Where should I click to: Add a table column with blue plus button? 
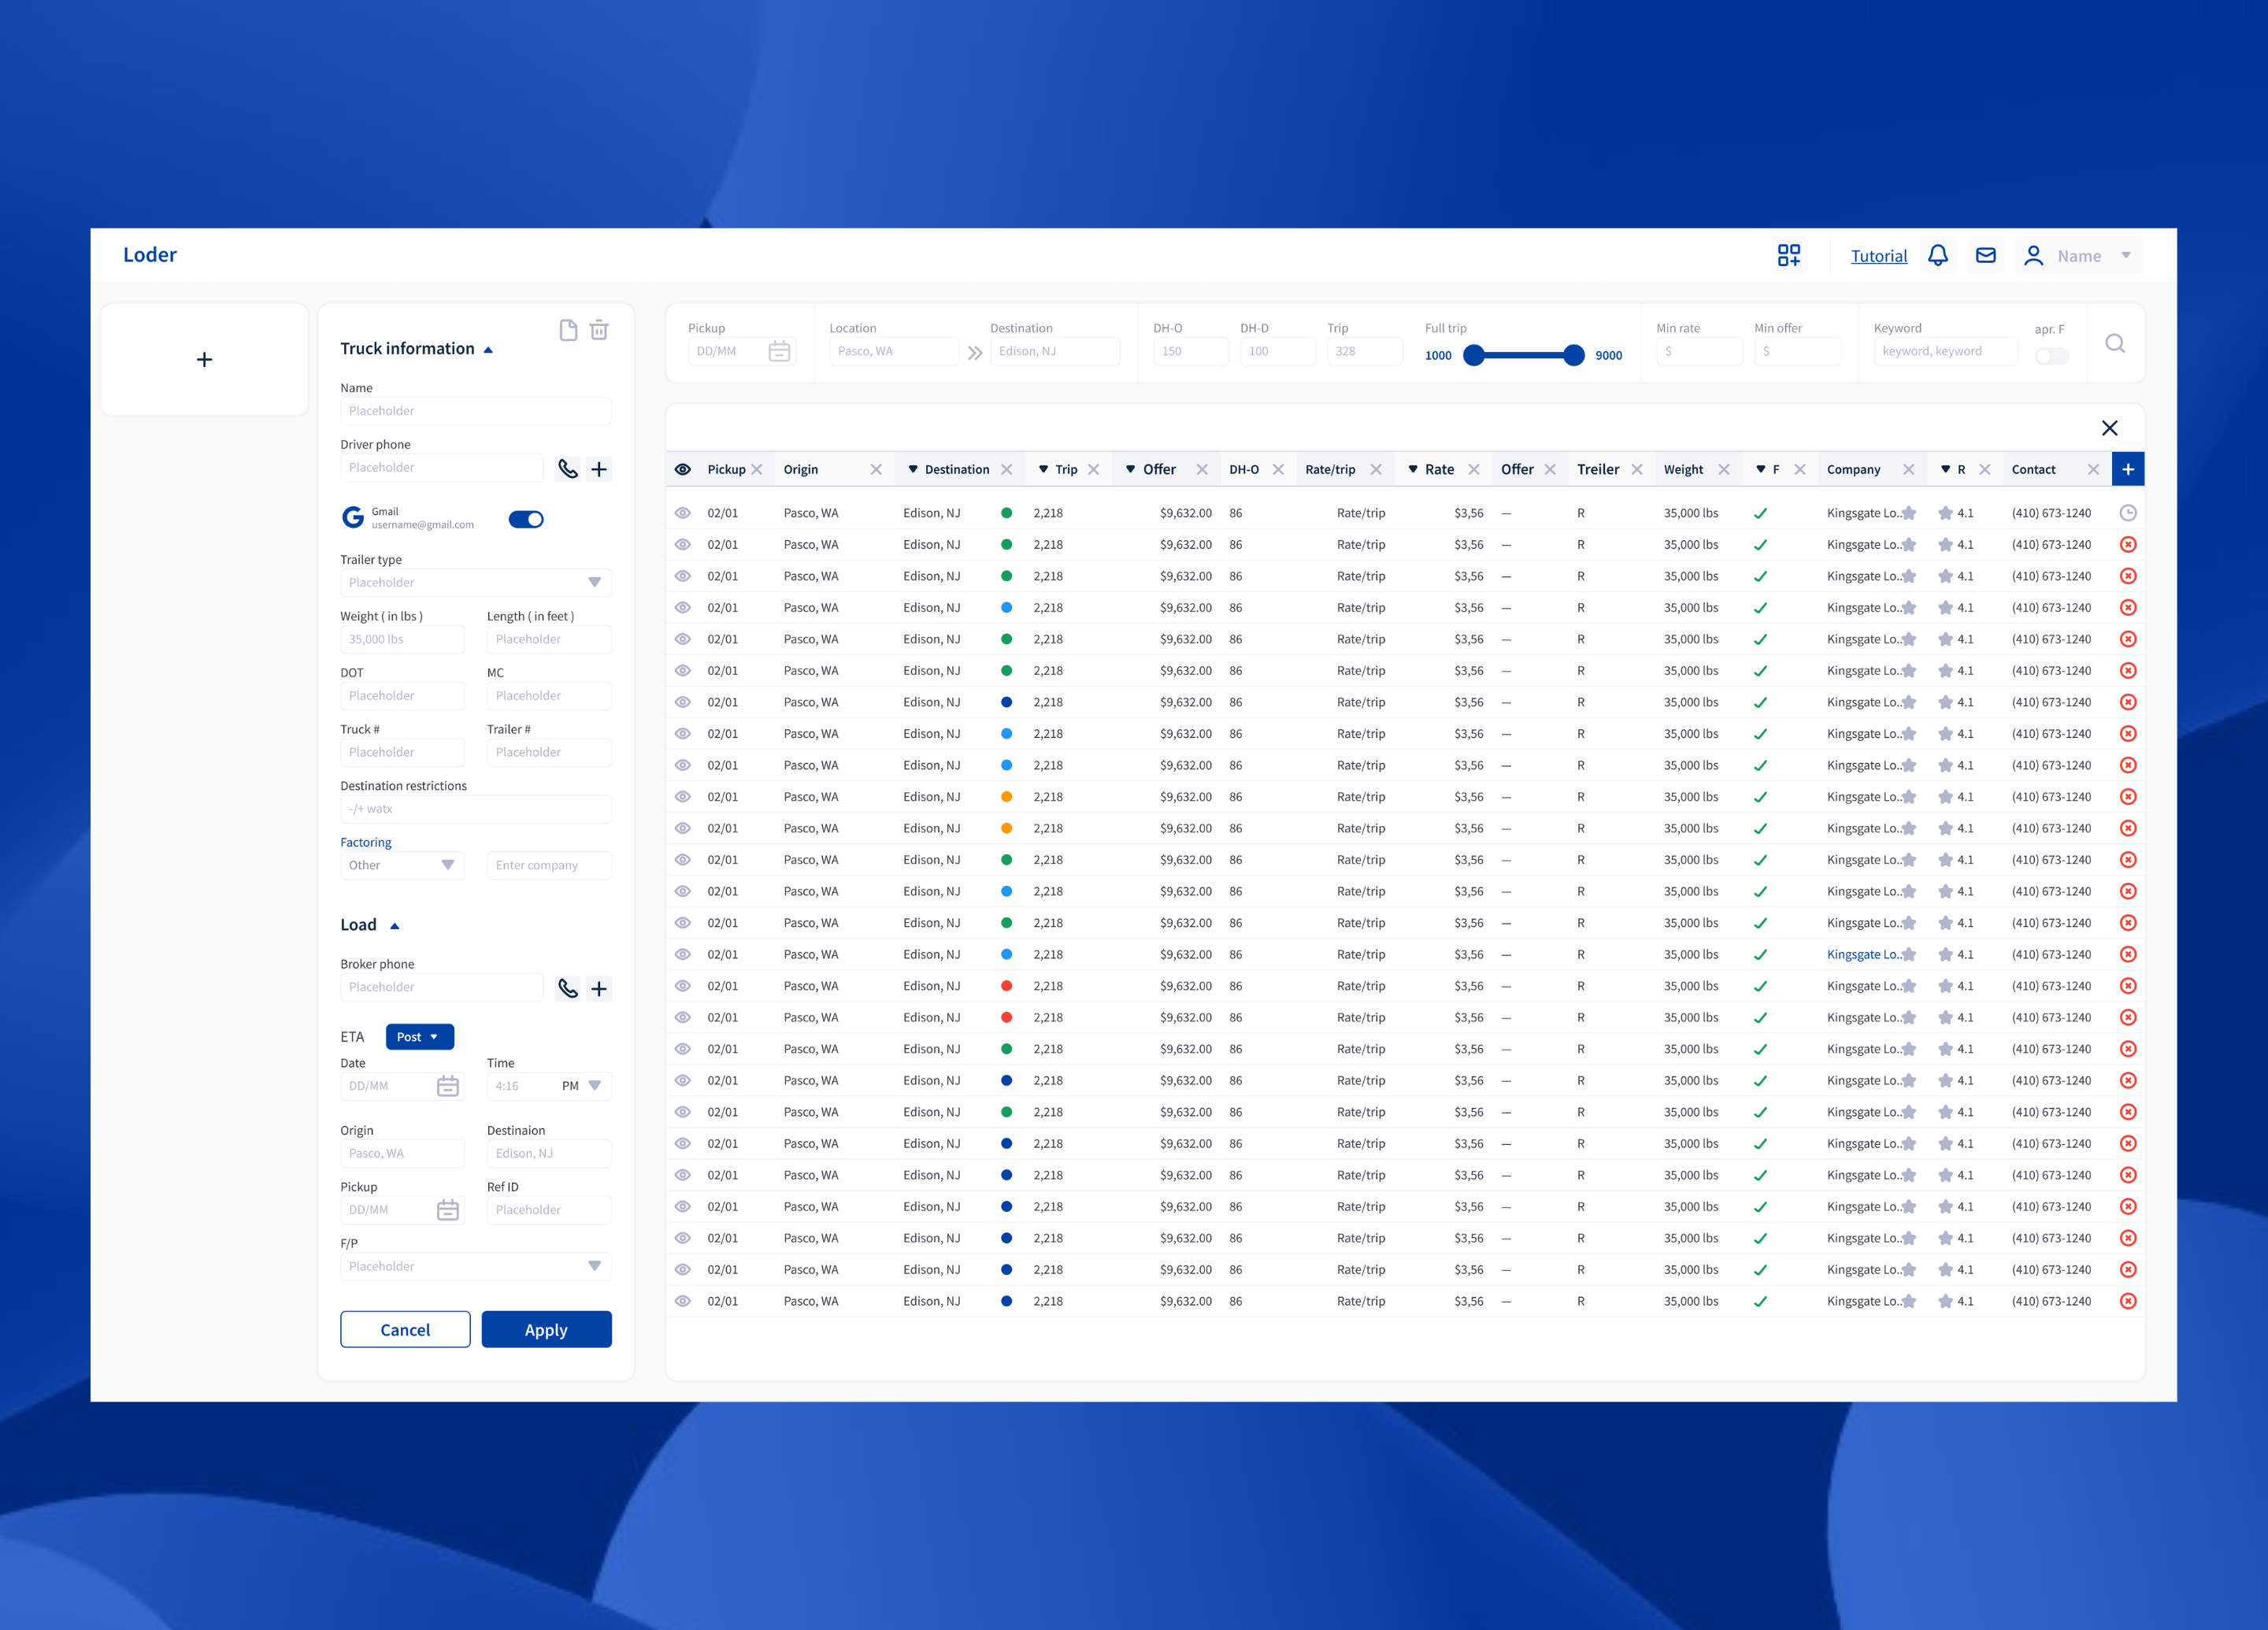tap(2128, 469)
